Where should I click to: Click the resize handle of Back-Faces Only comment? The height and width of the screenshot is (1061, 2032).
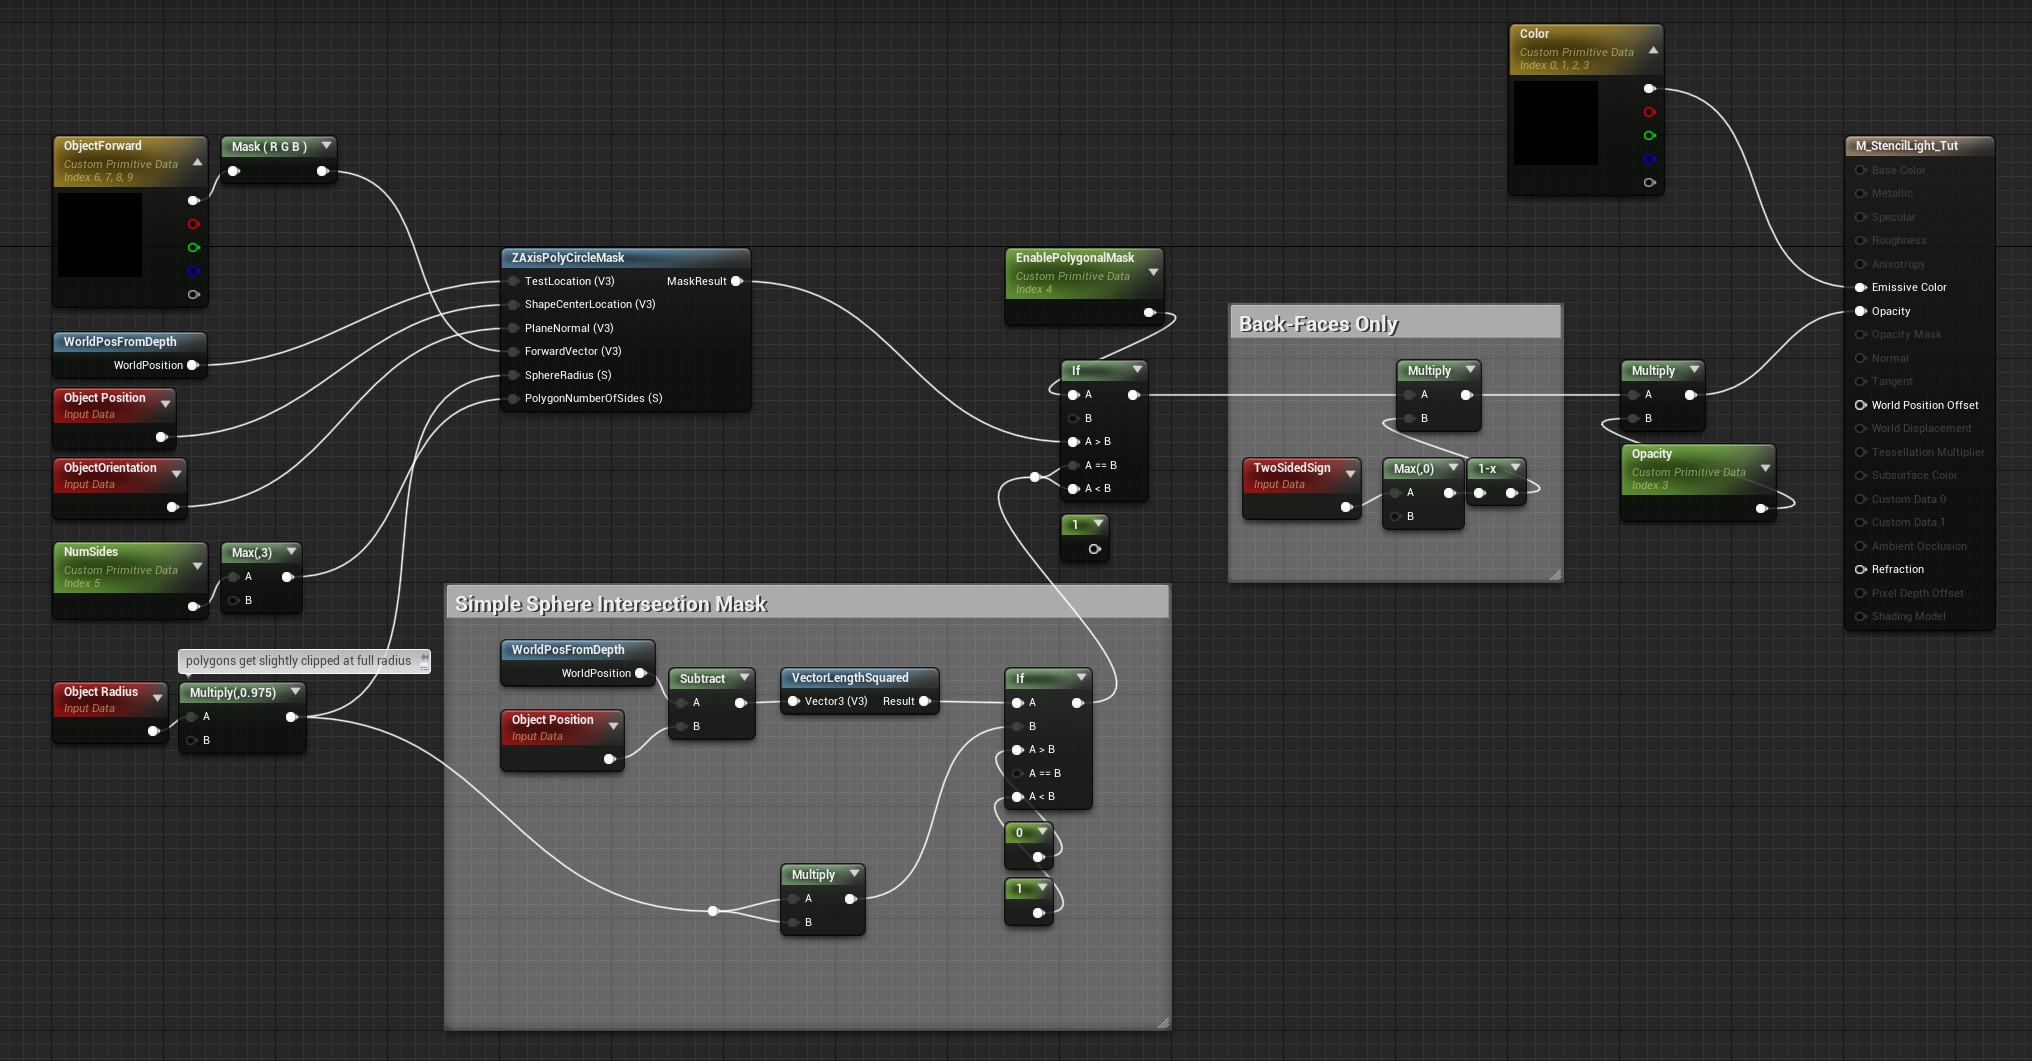(x=1554, y=574)
